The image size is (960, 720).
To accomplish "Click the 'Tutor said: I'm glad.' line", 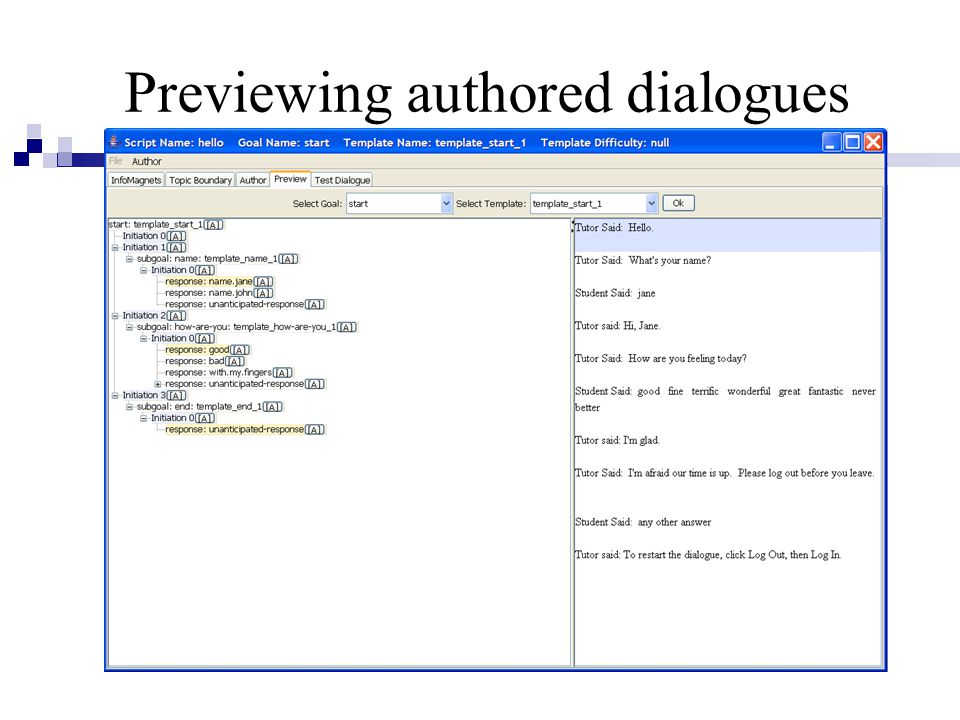I will tap(617, 440).
